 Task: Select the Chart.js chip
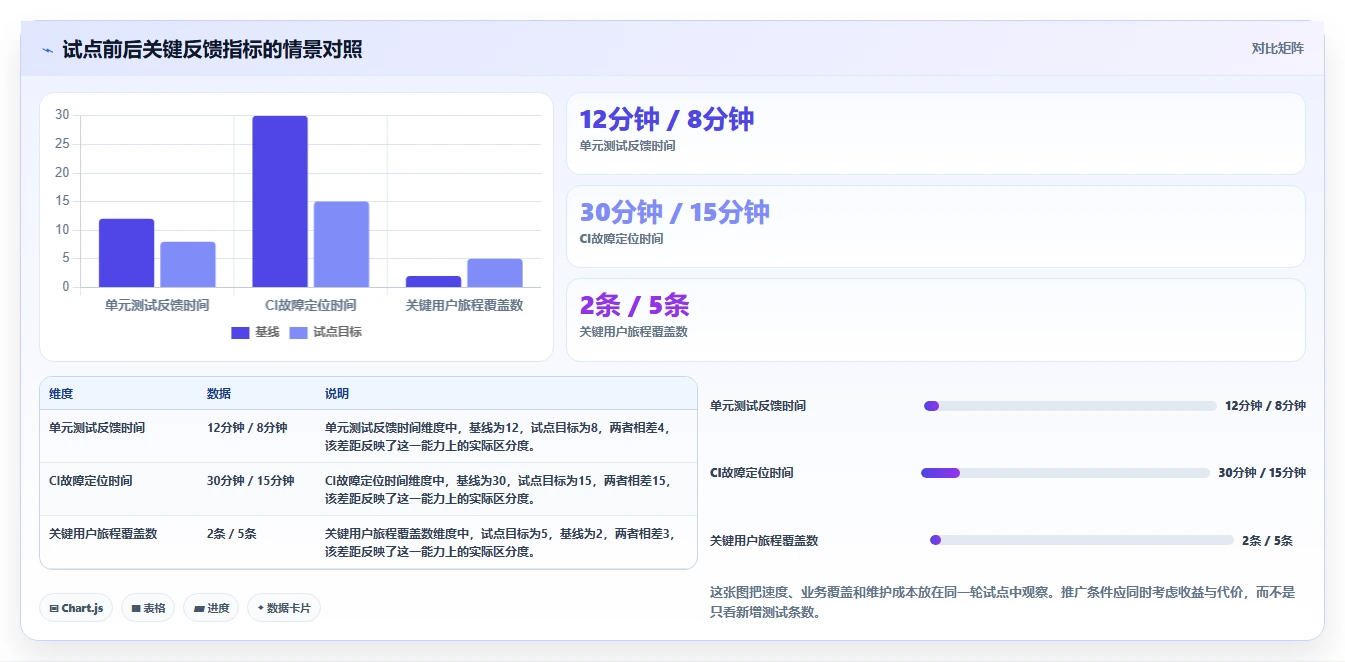click(76, 608)
